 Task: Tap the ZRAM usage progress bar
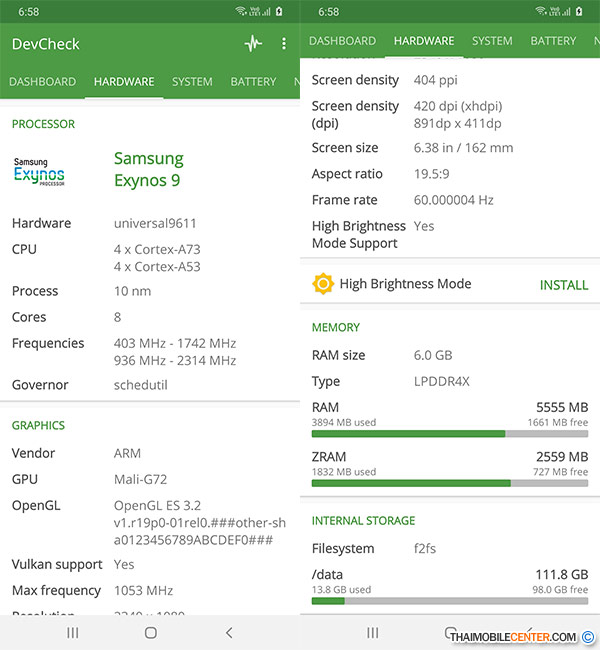(450, 483)
